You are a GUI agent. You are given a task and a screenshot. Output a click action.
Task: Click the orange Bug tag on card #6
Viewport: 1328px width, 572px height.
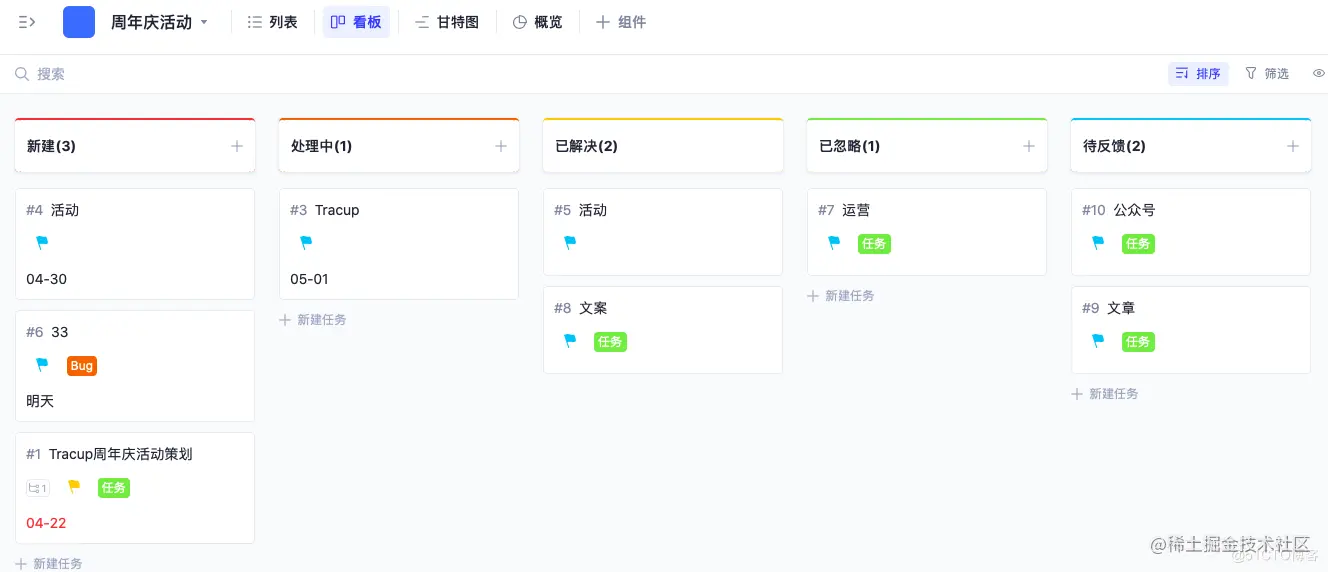pos(82,366)
